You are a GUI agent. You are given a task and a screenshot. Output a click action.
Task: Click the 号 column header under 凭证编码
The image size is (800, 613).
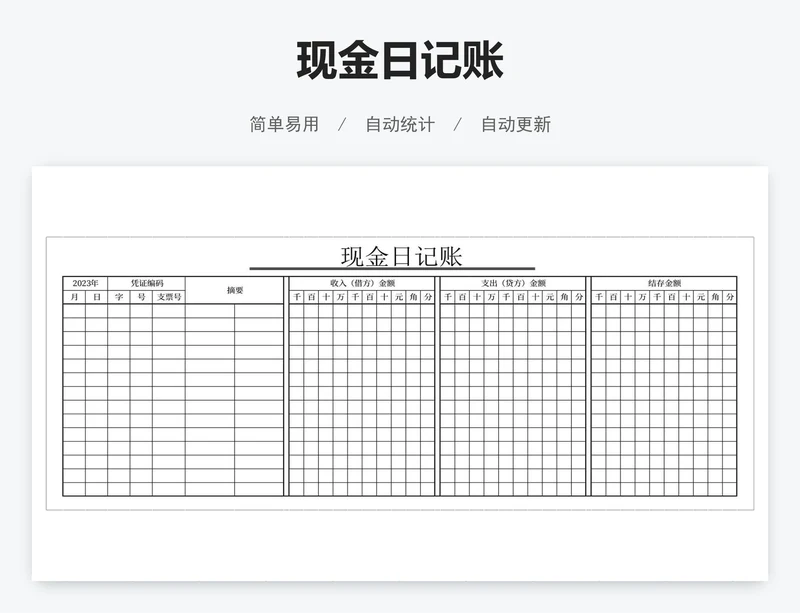pyautogui.click(x=141, y=297)
